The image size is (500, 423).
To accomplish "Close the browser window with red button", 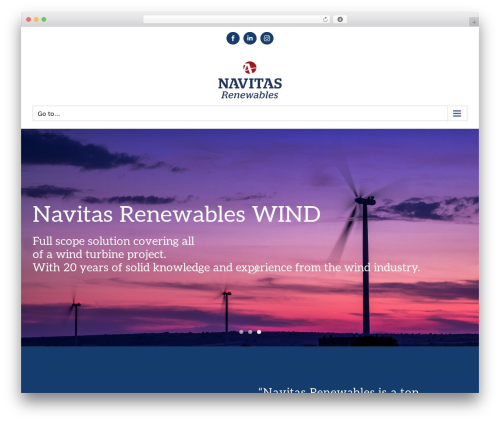I will [x=29, y=19].
